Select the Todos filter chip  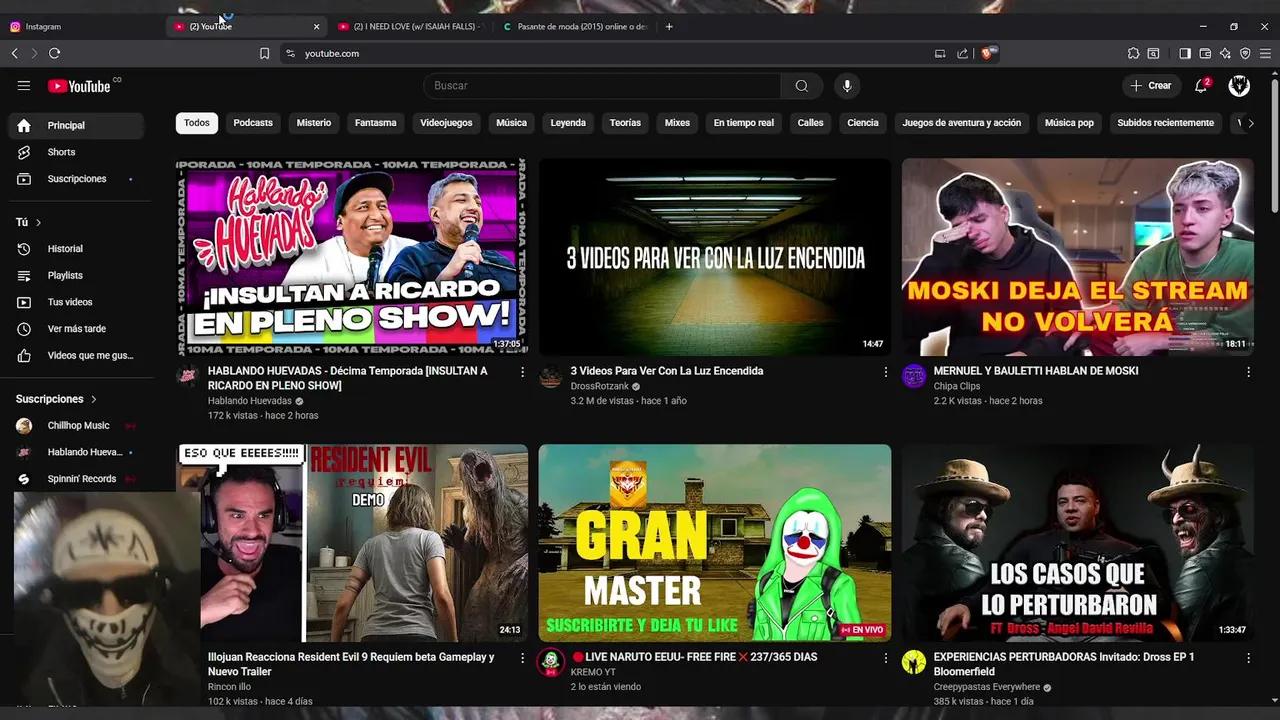[x=197, y=123]
